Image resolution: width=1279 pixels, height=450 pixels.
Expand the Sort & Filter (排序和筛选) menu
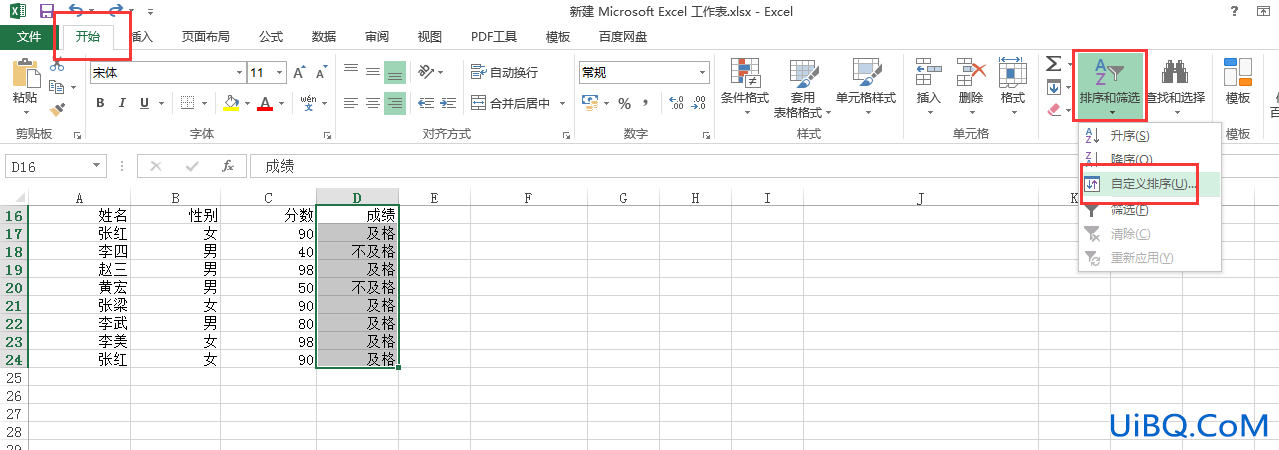[1110, 86]
